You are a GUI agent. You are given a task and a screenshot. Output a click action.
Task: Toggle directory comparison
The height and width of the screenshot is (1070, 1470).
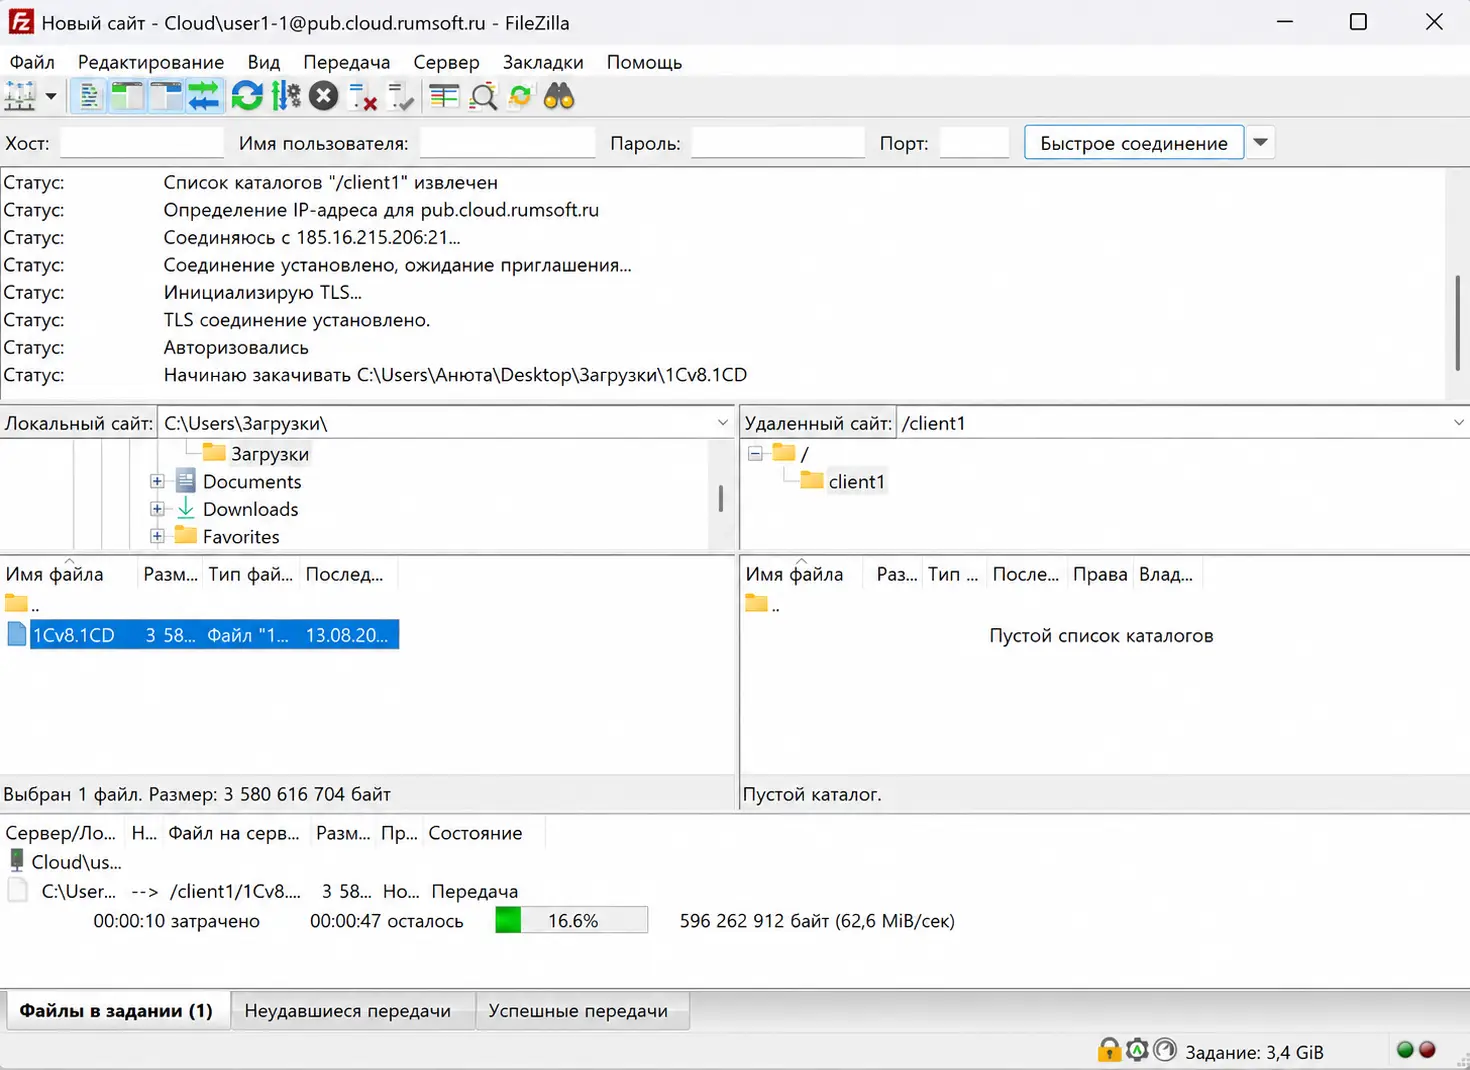point(483,96)
